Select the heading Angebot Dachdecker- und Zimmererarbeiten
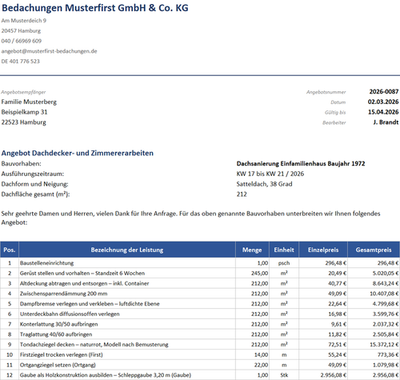400x380 pixels. point(77,153)
